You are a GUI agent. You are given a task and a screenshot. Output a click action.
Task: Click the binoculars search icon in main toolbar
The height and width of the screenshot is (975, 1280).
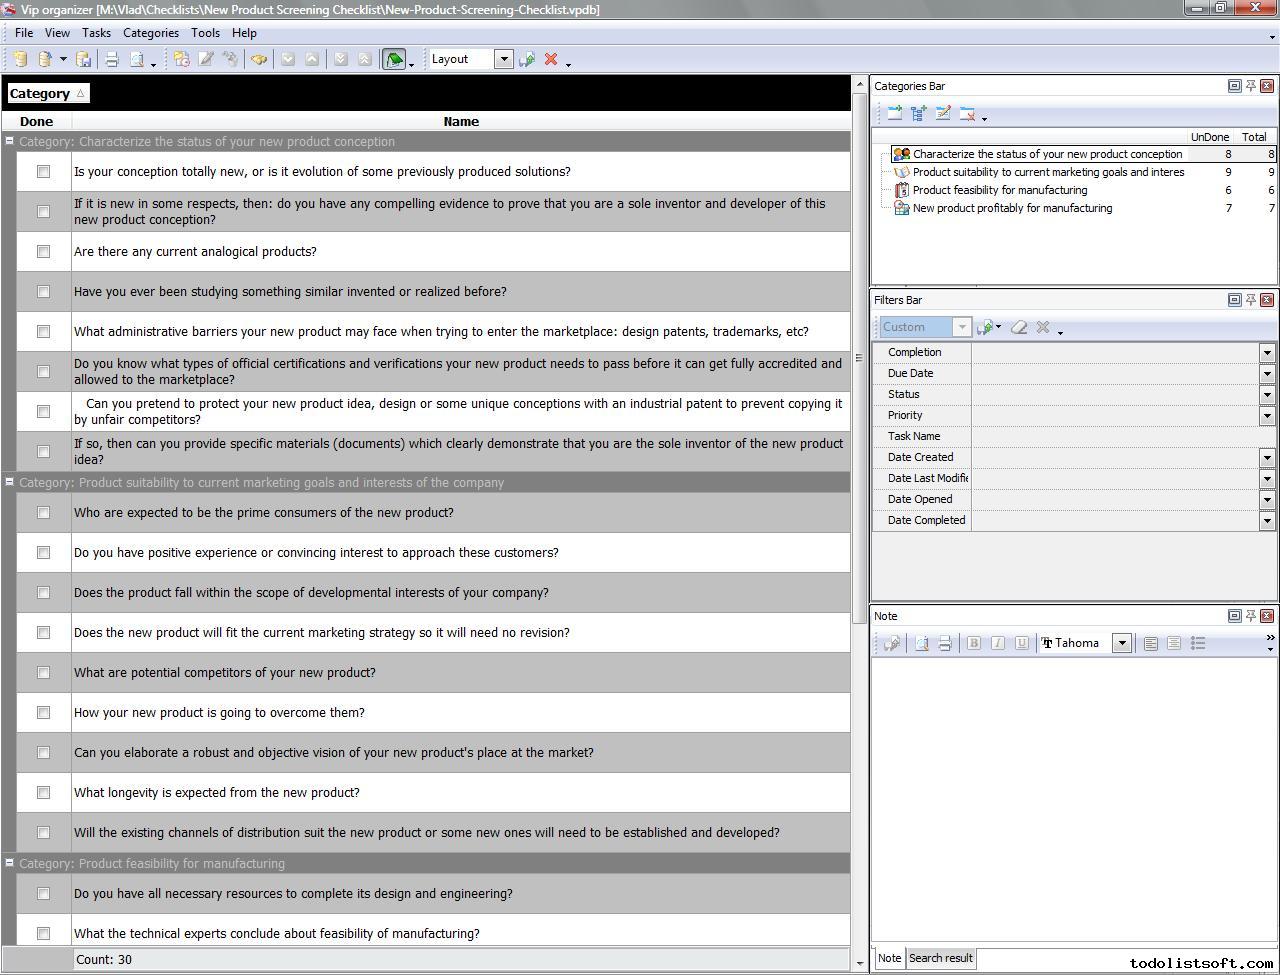(x=259, y=60)
